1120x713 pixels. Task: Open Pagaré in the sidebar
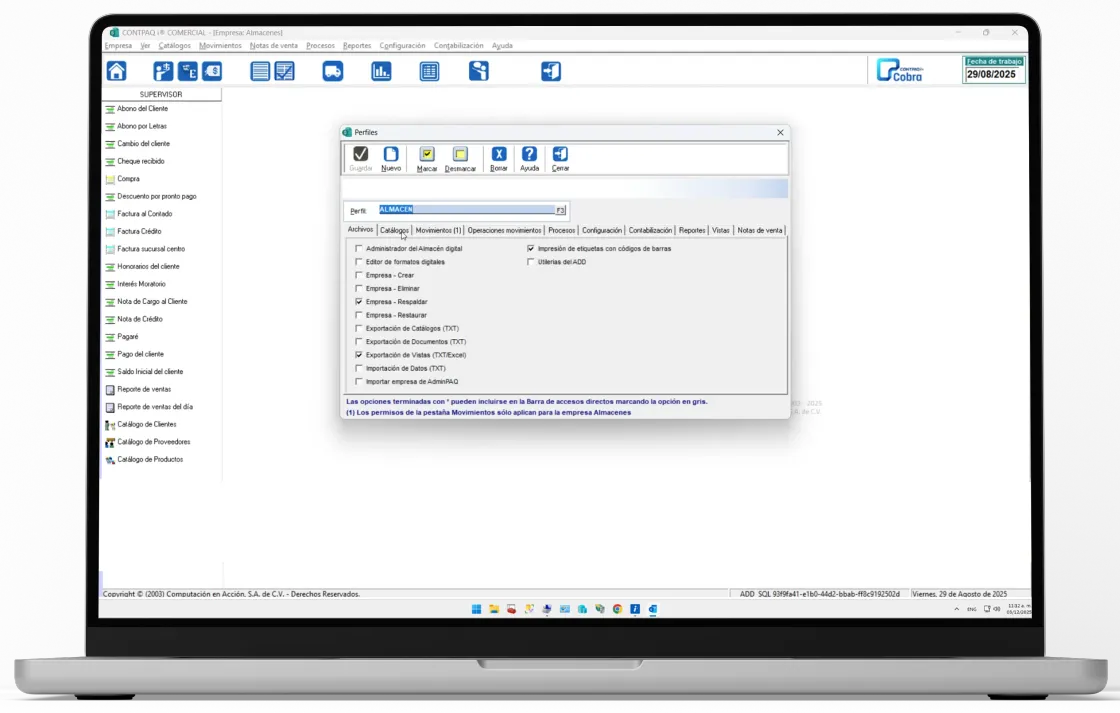pyautogui.click(x=128, y=336)
